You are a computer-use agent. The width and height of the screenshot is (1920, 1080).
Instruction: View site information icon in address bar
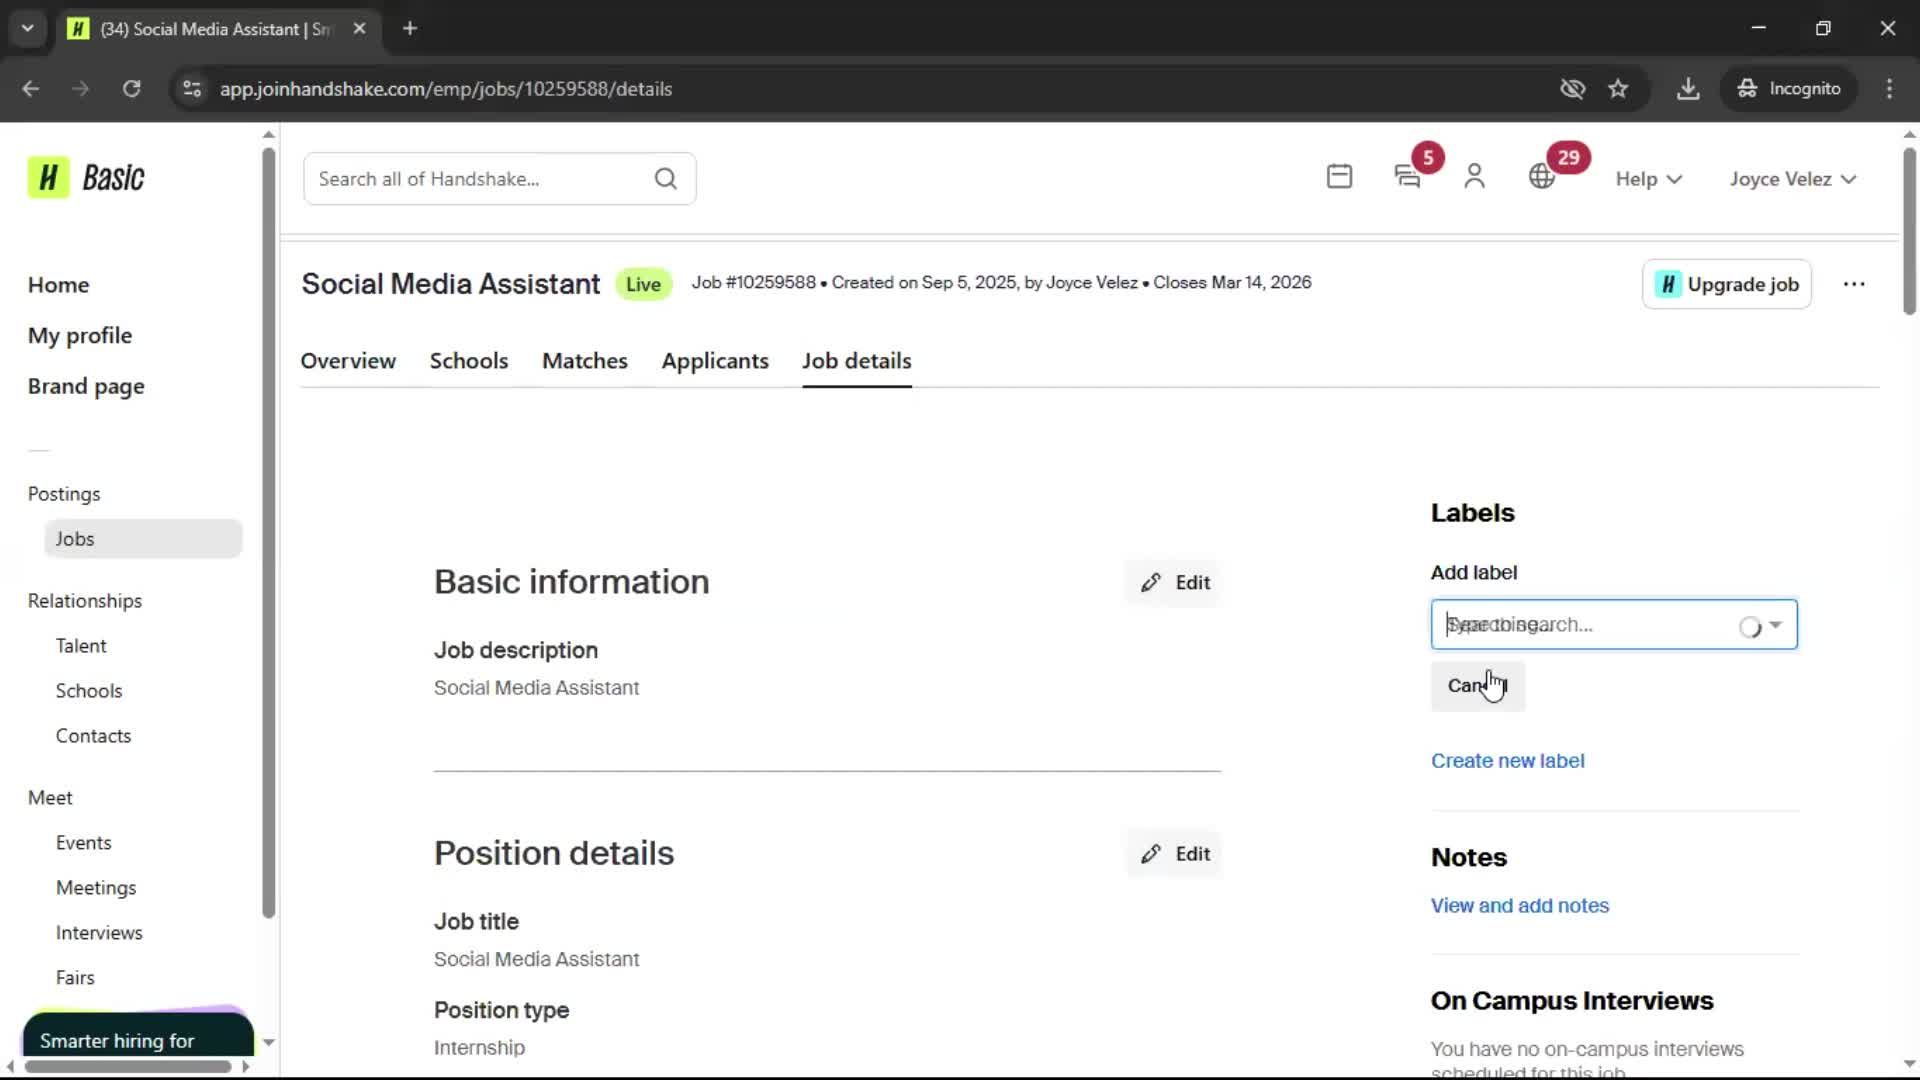click(192, 89)
